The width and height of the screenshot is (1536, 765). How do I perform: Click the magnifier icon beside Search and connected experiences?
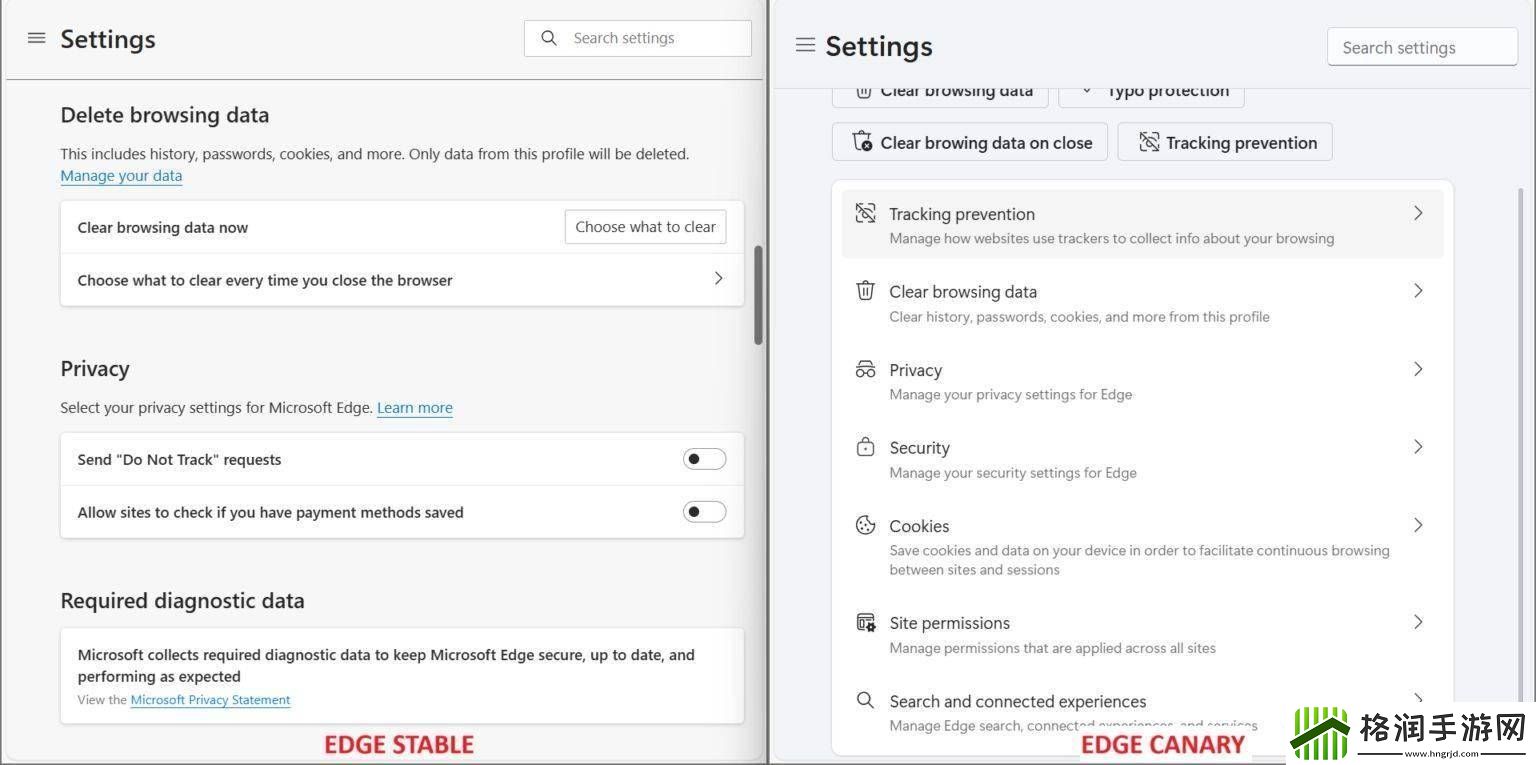[865, 700]
